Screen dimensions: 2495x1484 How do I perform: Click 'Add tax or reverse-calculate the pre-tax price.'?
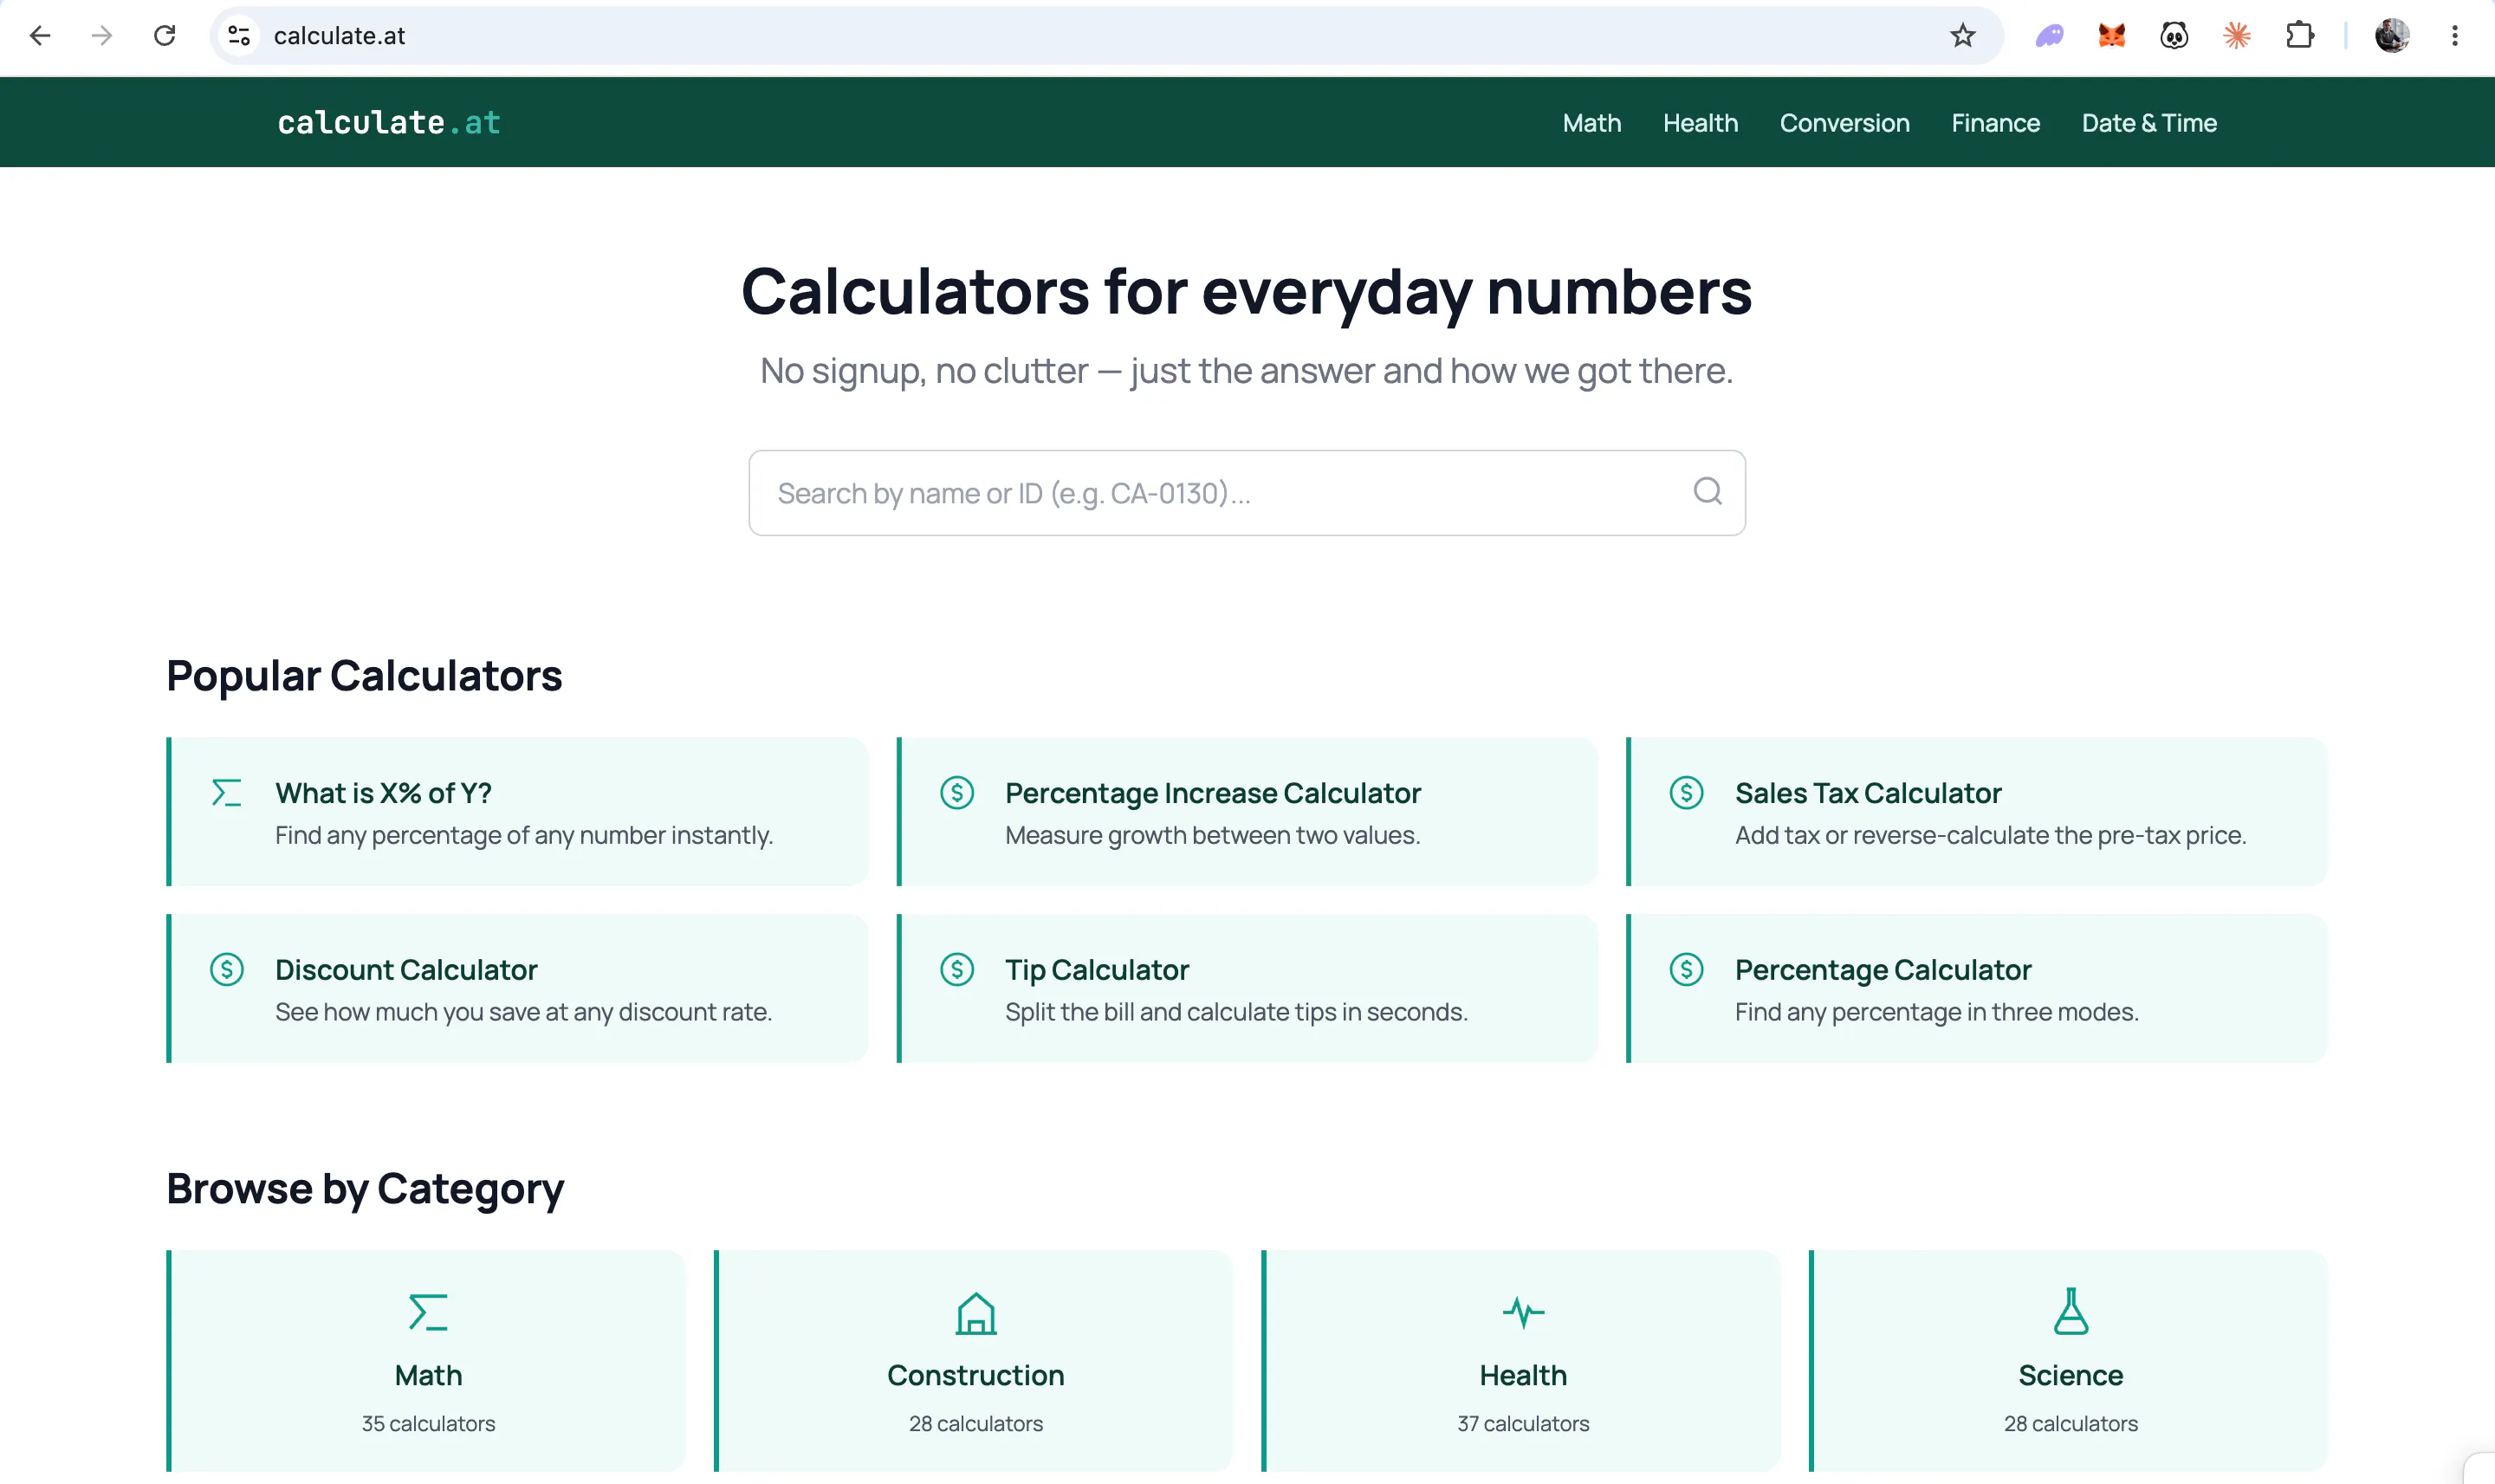1990,835
